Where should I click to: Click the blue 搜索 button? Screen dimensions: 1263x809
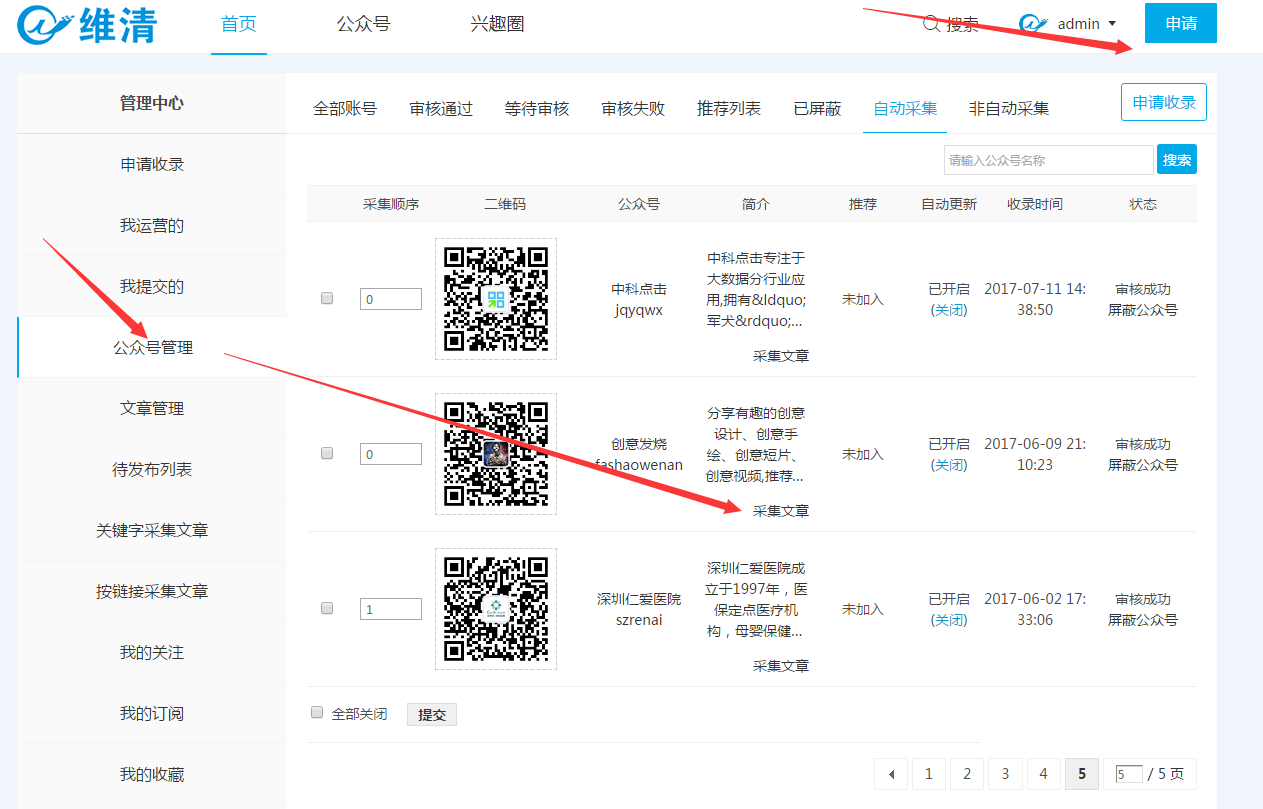(1177, 160)
